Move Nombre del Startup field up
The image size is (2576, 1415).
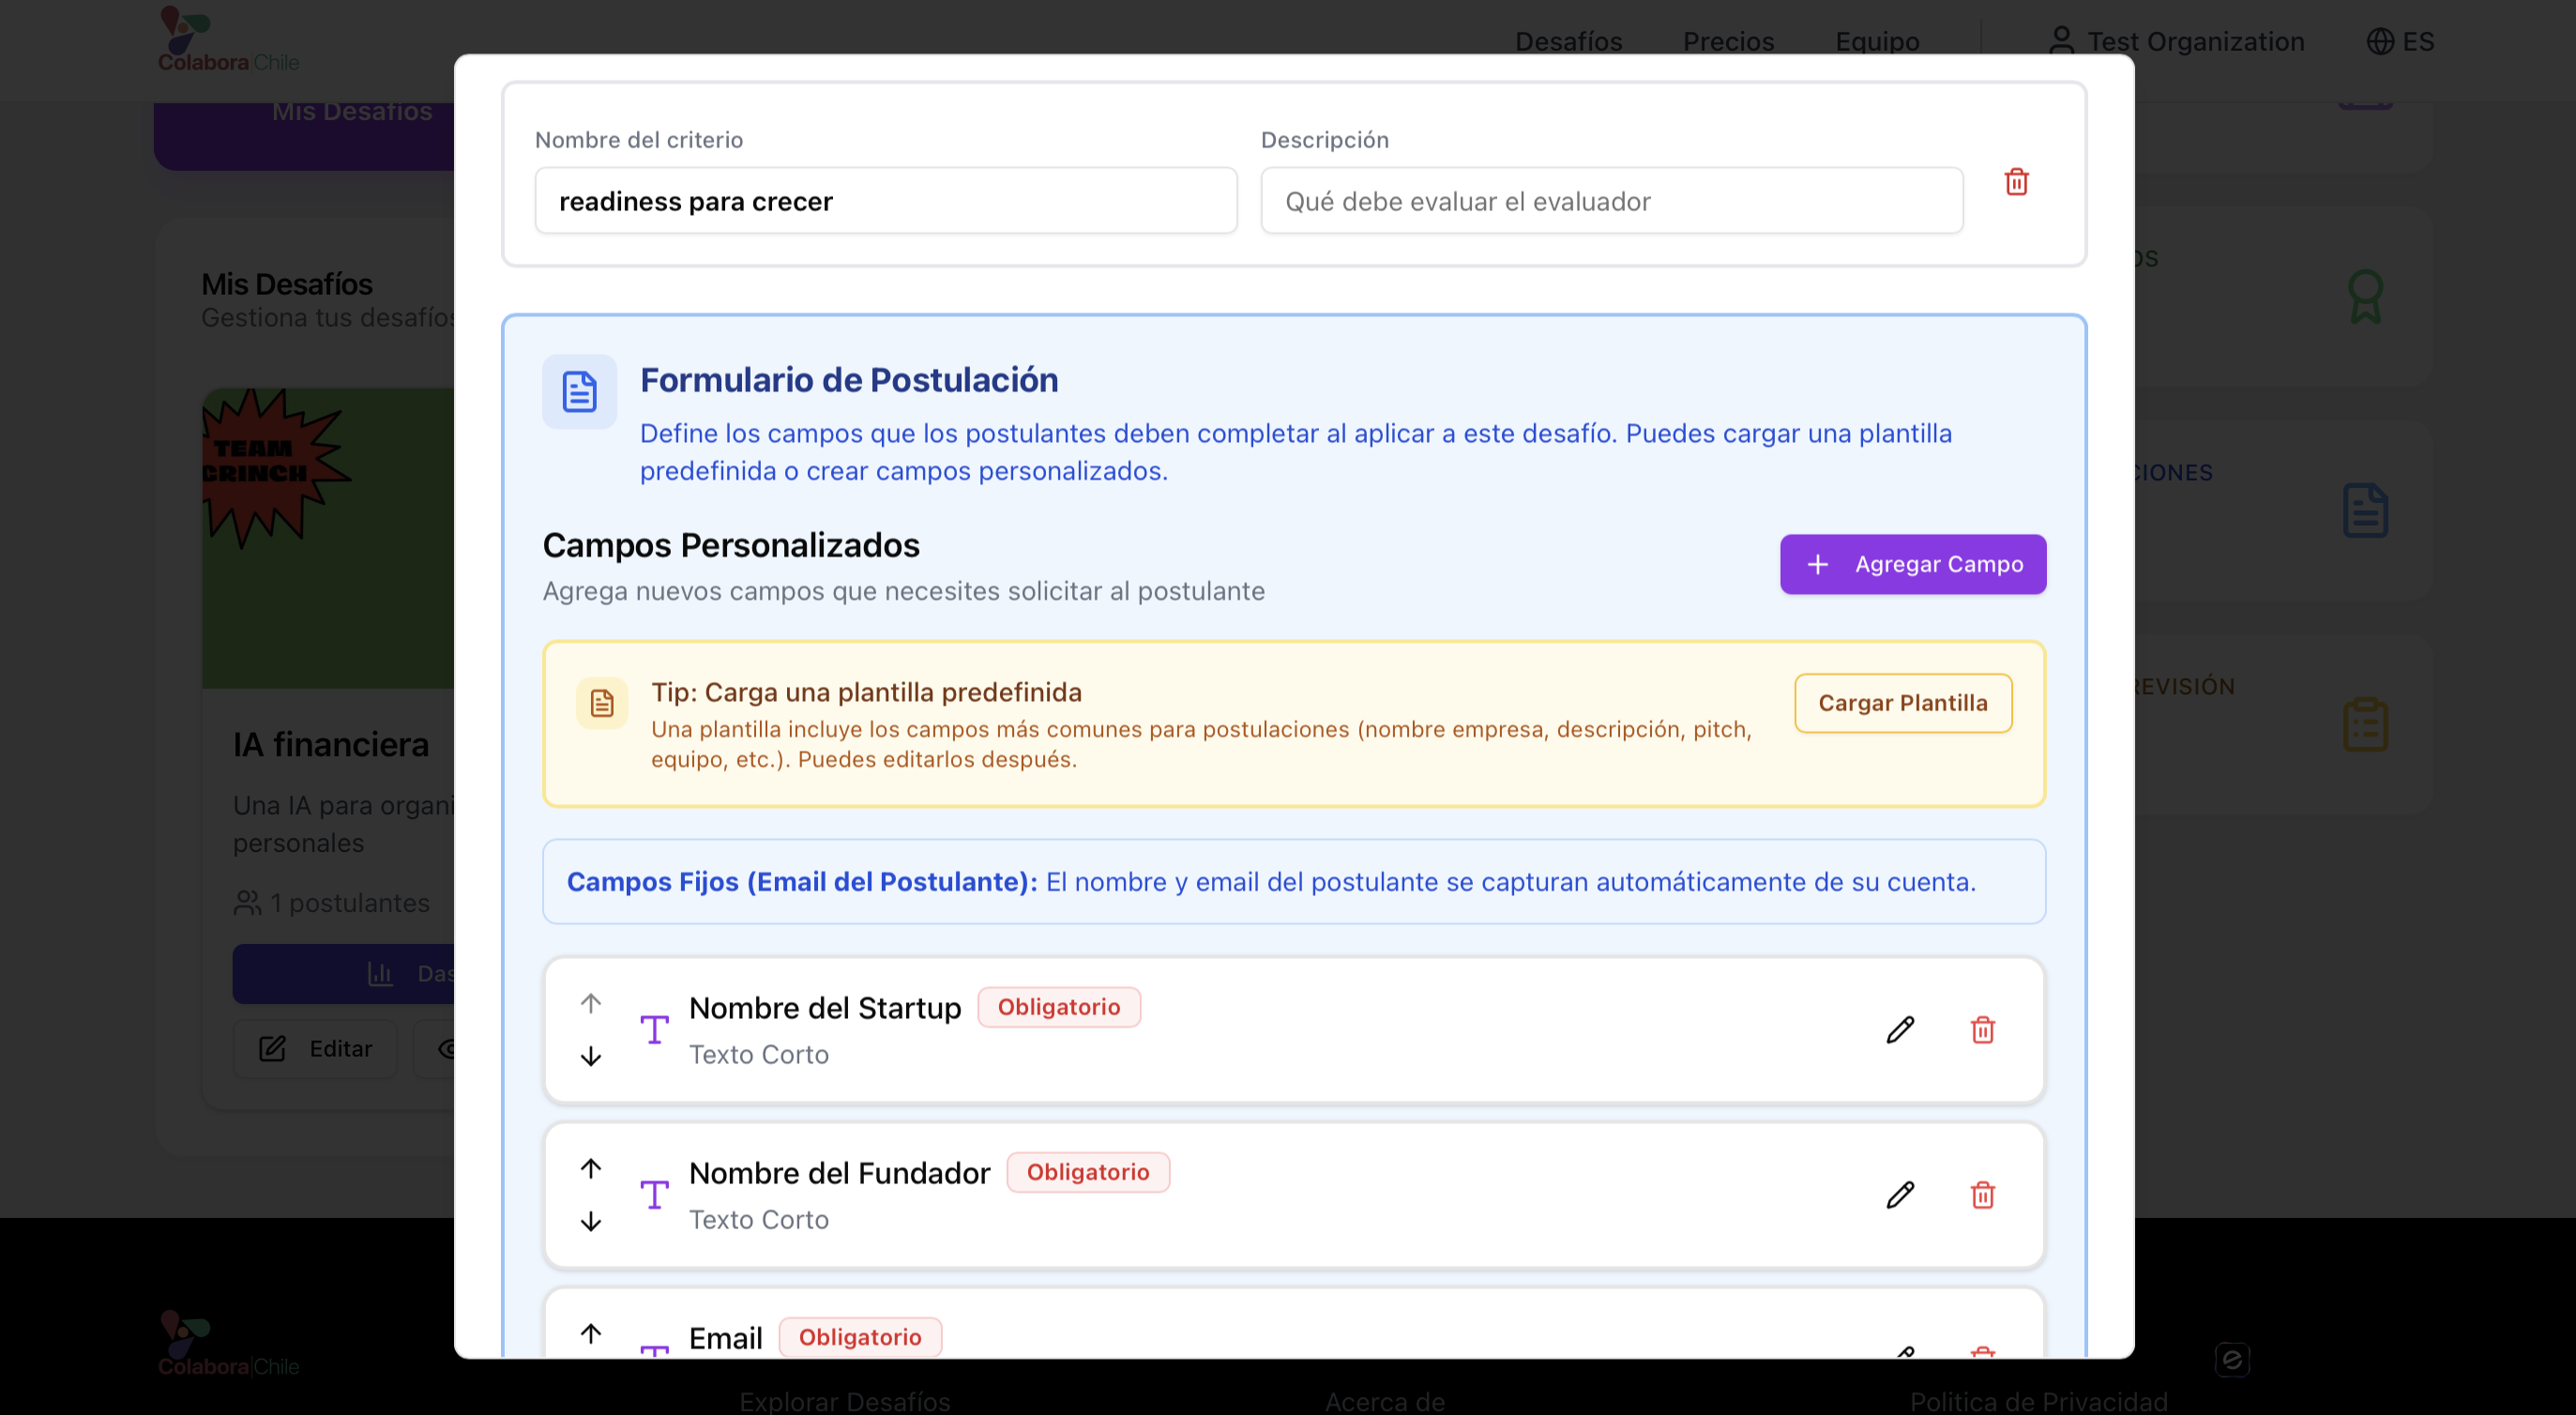pyautogui.click(x=591, y=1003)
